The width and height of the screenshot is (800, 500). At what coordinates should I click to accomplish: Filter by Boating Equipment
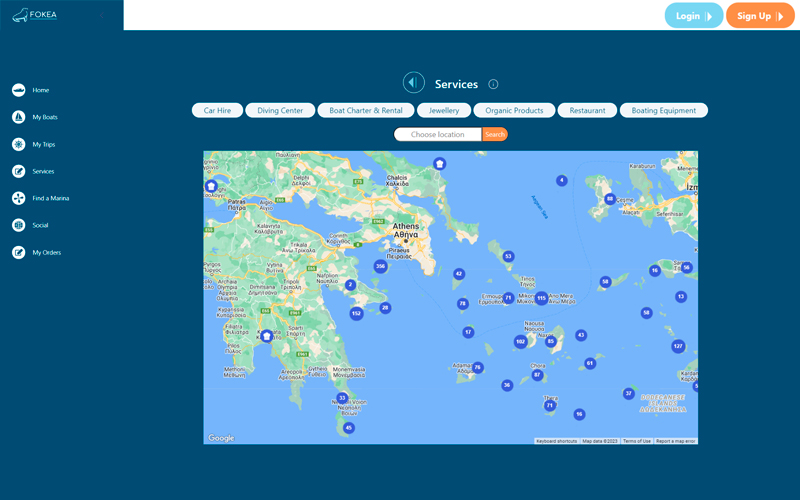click(664, 110)
